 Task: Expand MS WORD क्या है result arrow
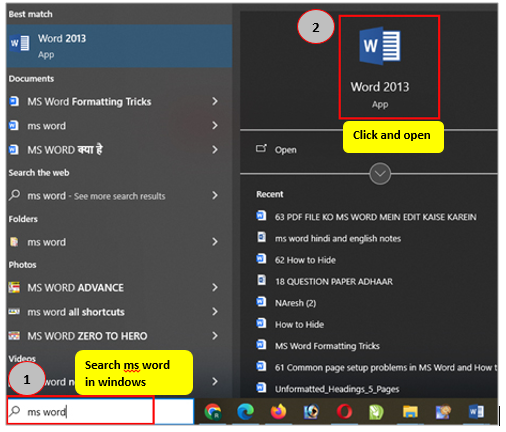click(215, 150)
